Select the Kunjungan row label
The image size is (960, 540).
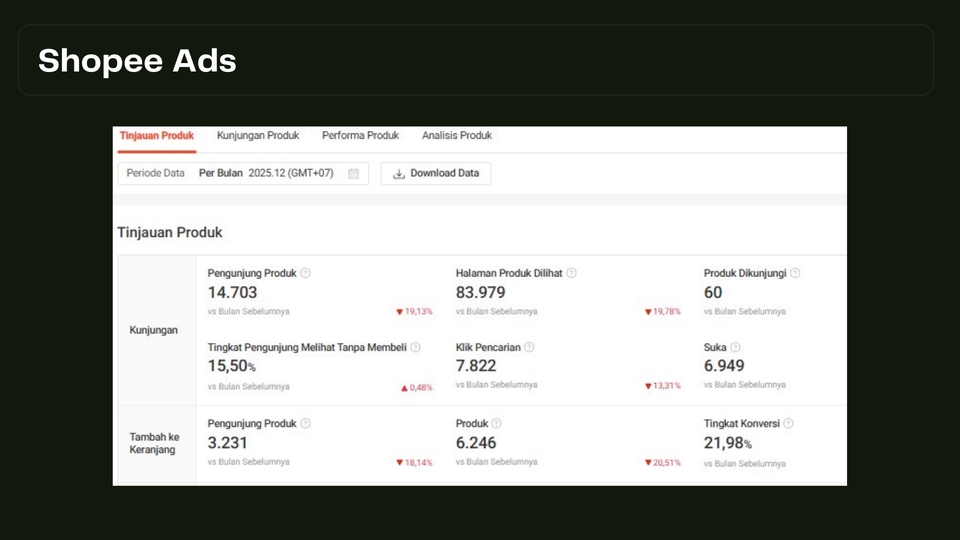[154, 330]
